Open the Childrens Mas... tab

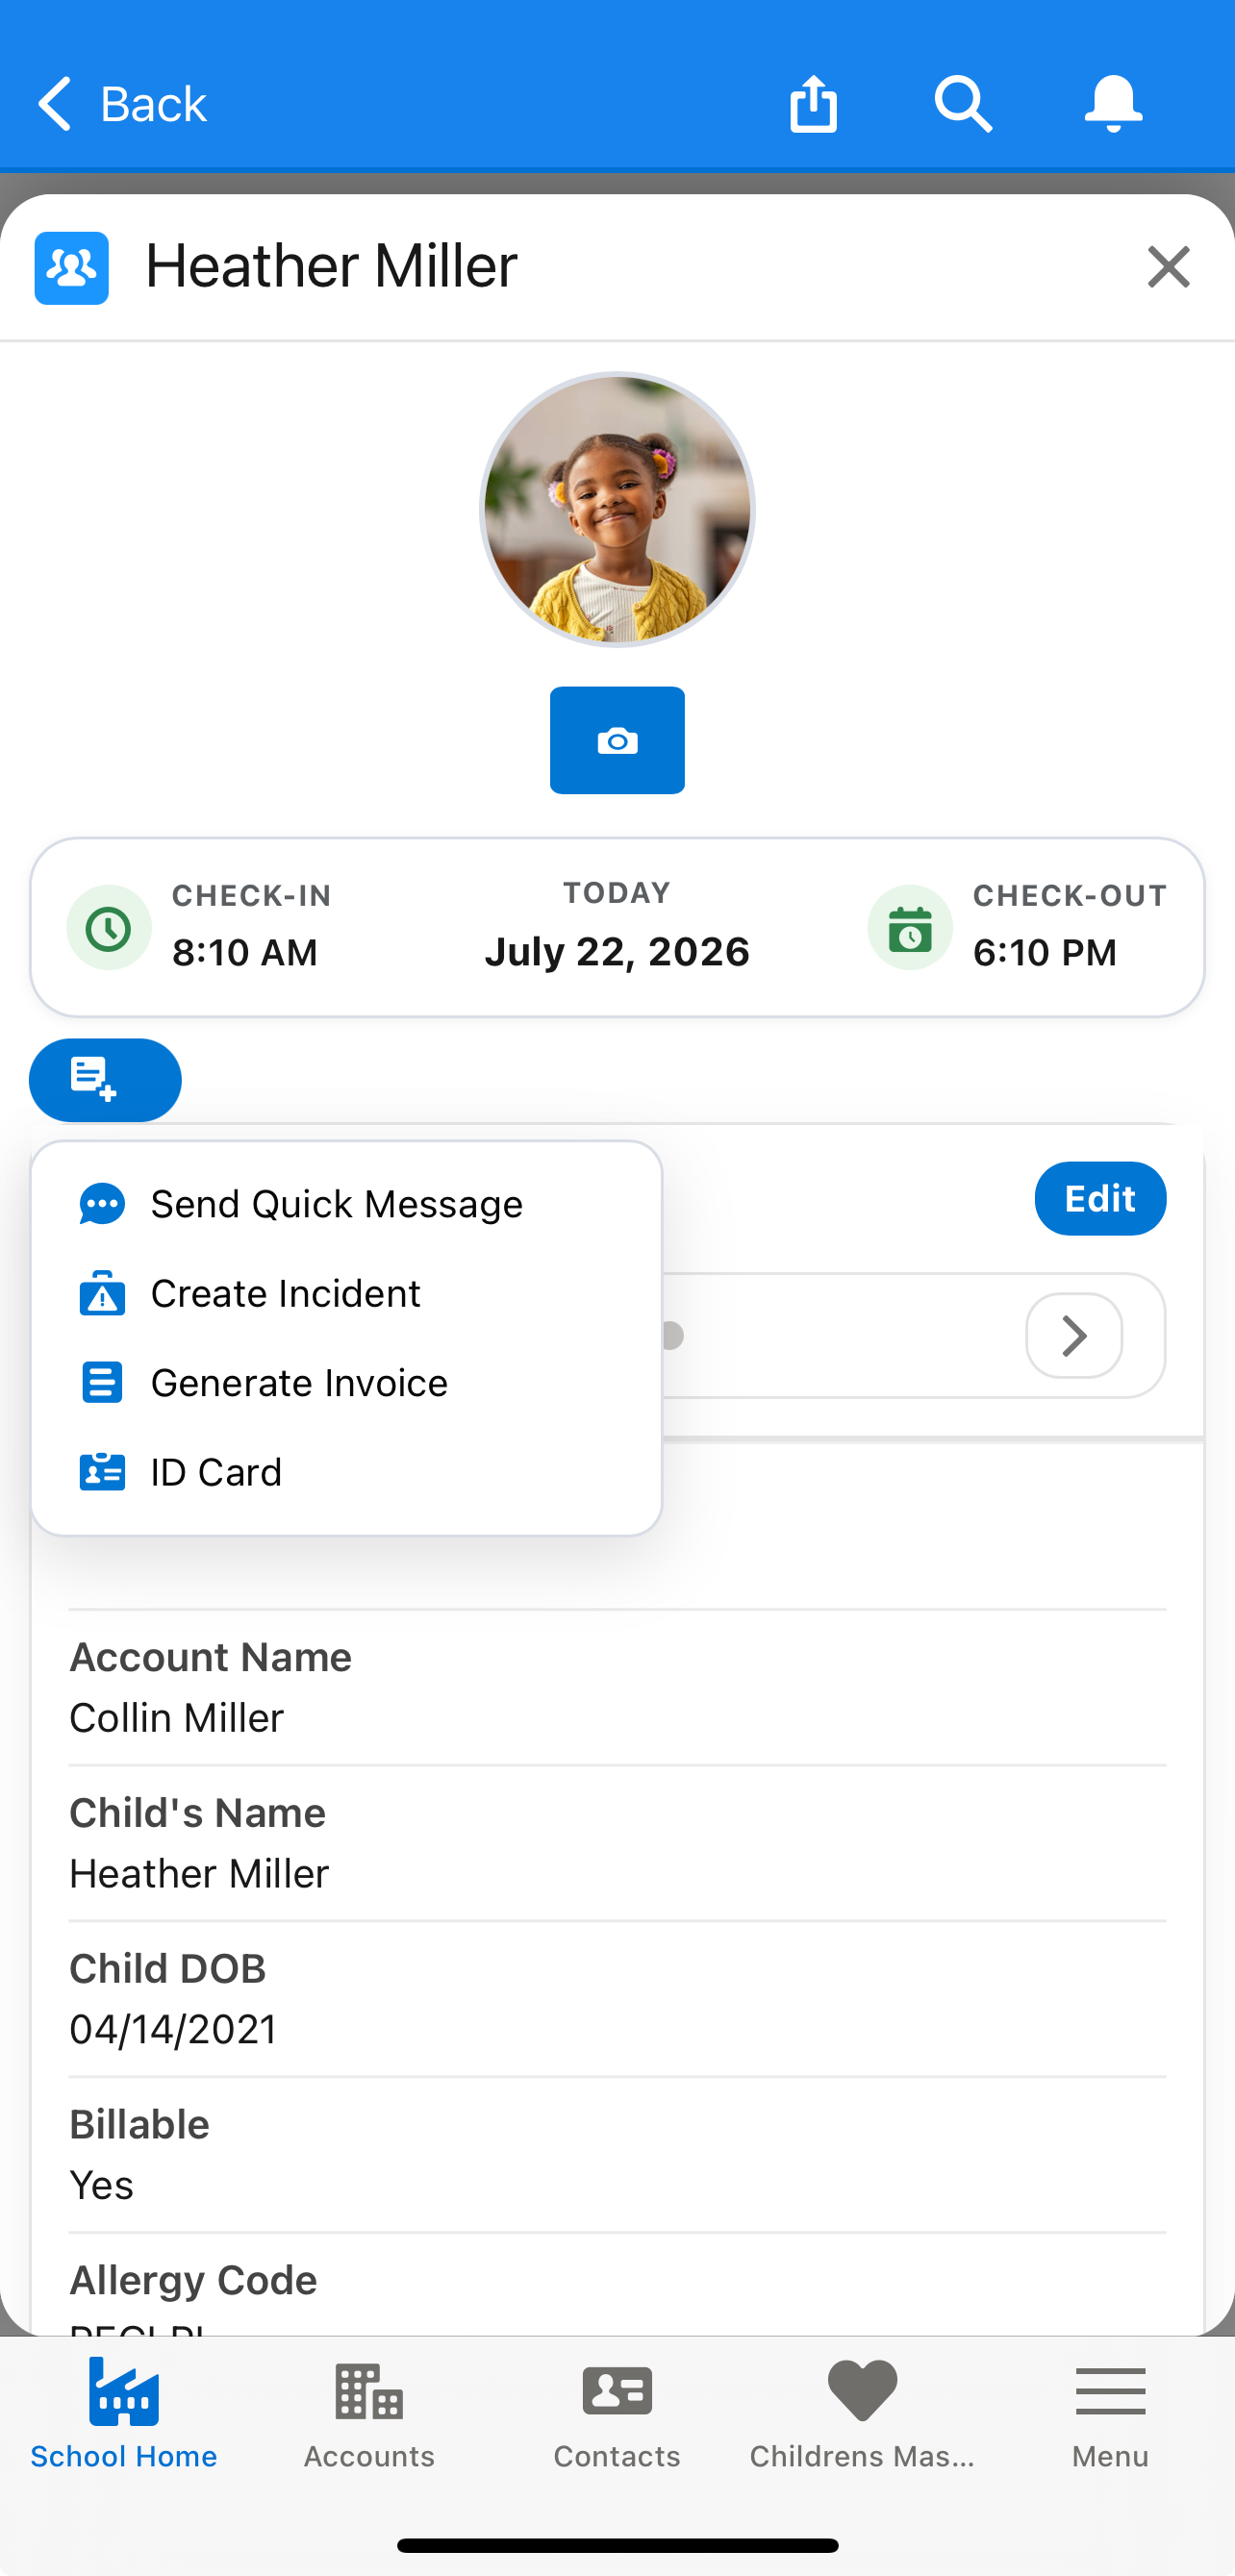862,2414
